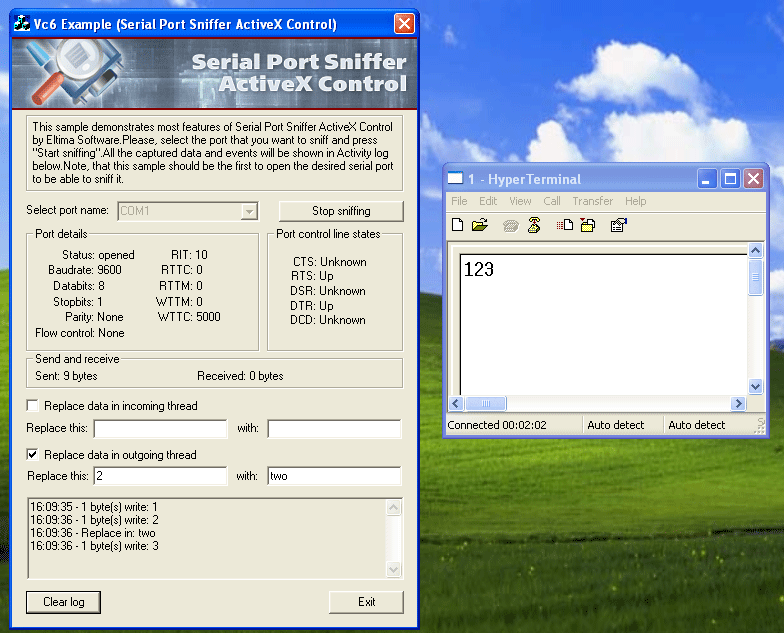
Task: Open the Select port name COM1 dropdown
Action: (x=249, y=212)
